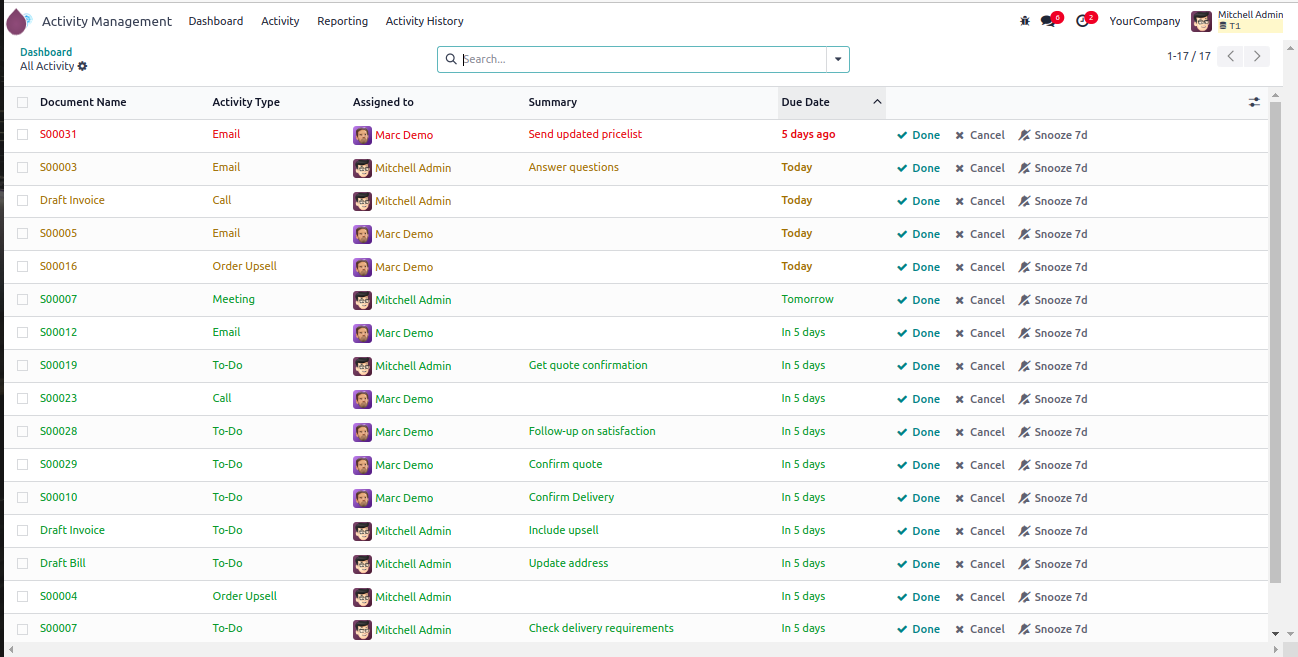
Task: Open the conversations message icon
Action: tap(1048, 21)
